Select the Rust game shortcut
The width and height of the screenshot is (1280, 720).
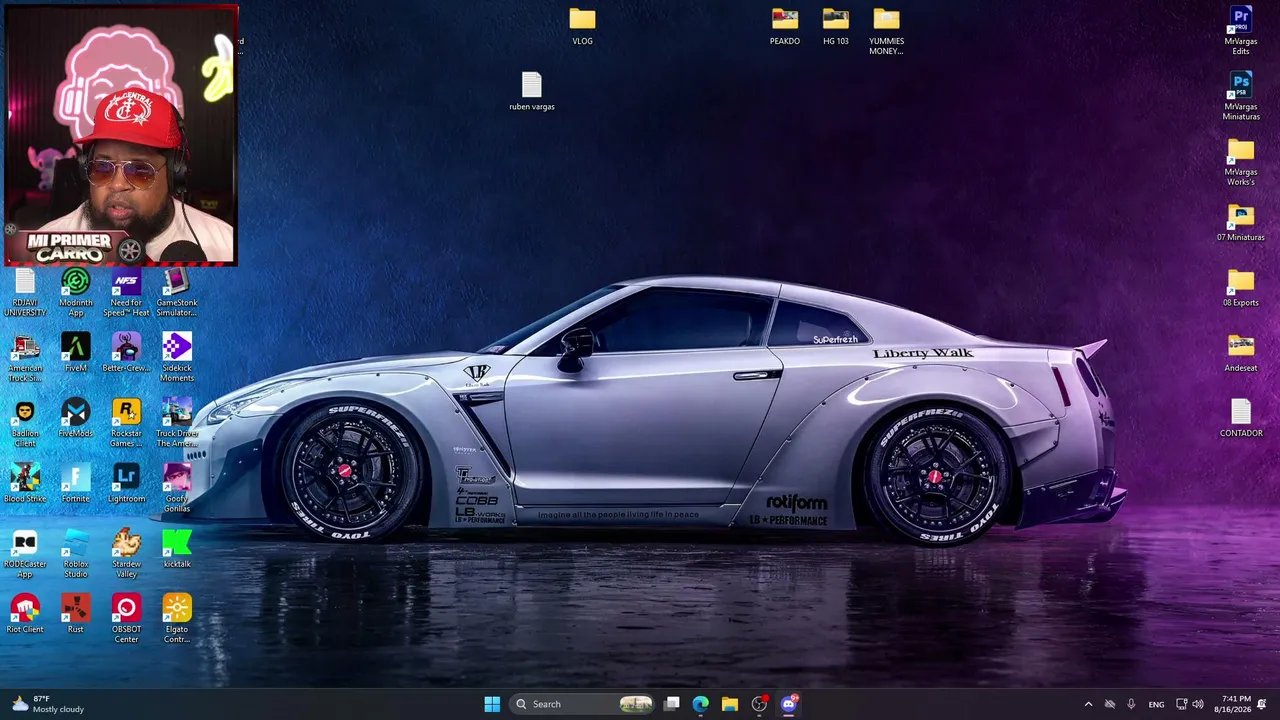point(76,614)
